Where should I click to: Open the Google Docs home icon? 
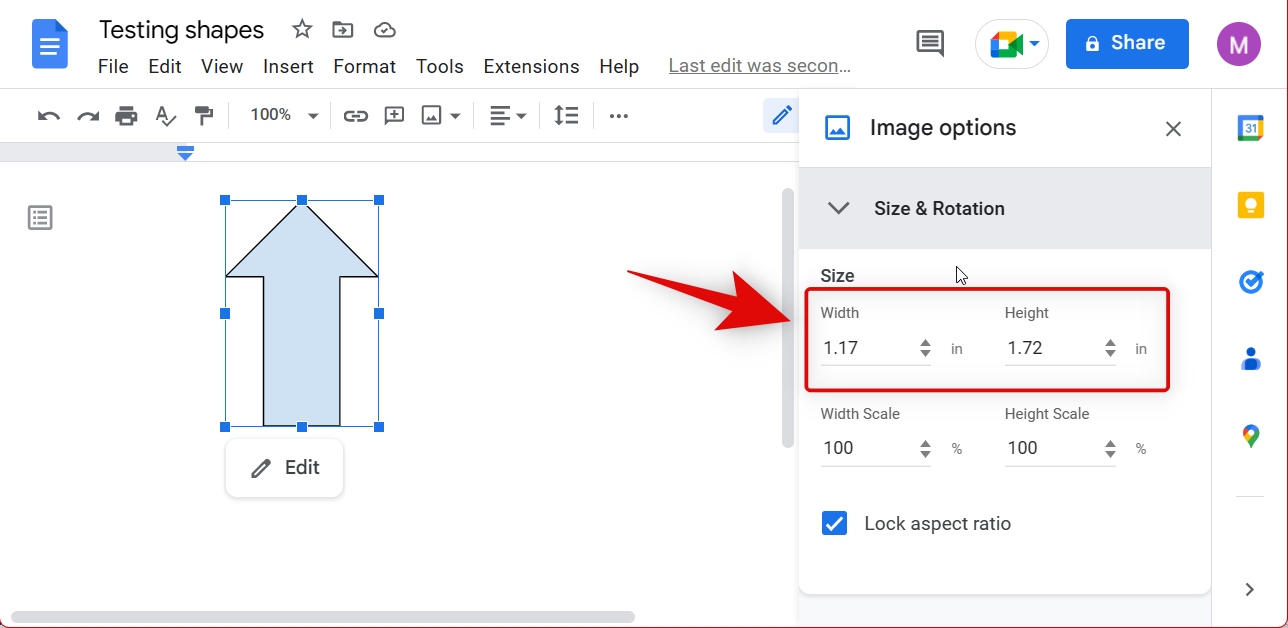[x=50, y=44]
